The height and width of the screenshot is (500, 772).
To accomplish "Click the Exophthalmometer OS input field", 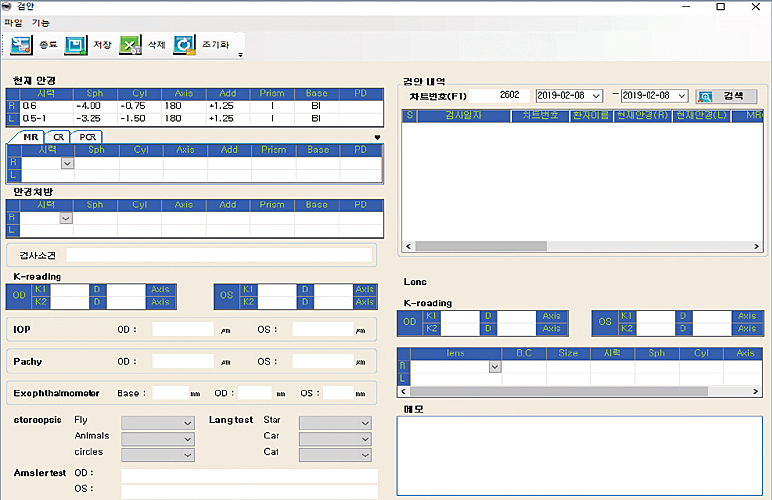I will (339, 393).
